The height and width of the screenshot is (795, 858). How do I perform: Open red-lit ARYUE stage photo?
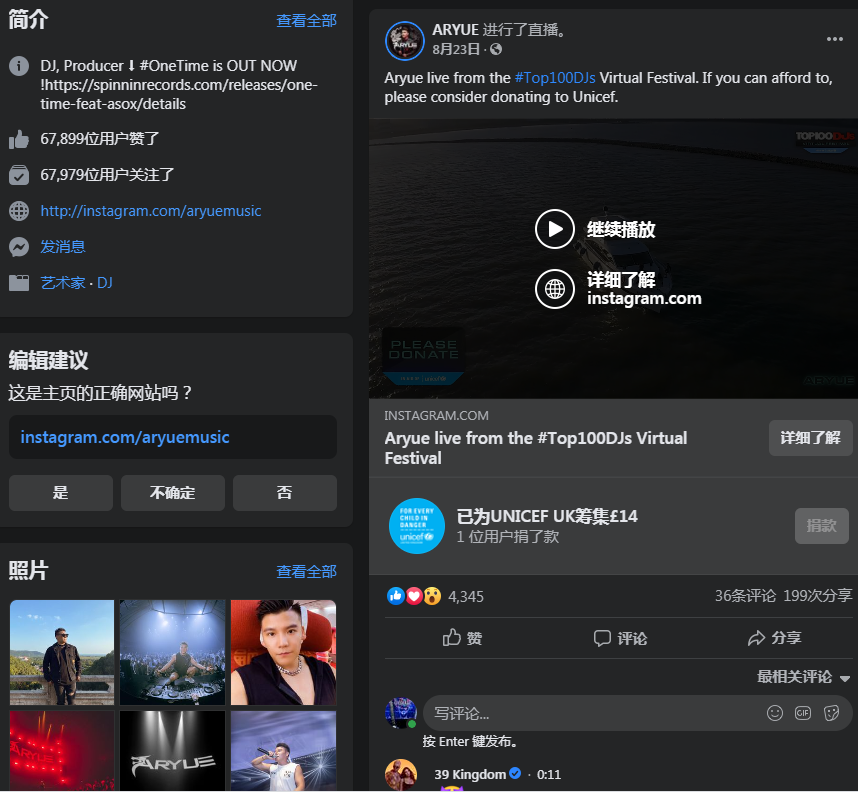(x=62, y=751)
